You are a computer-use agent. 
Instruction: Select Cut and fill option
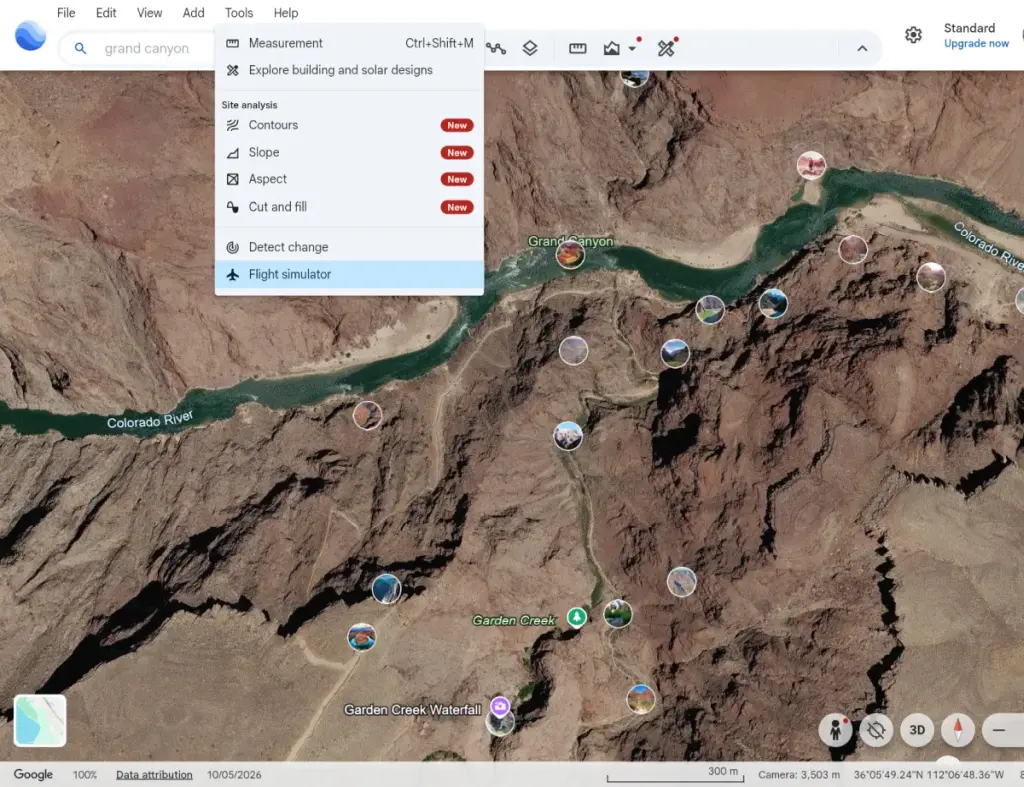coord(349,207)
